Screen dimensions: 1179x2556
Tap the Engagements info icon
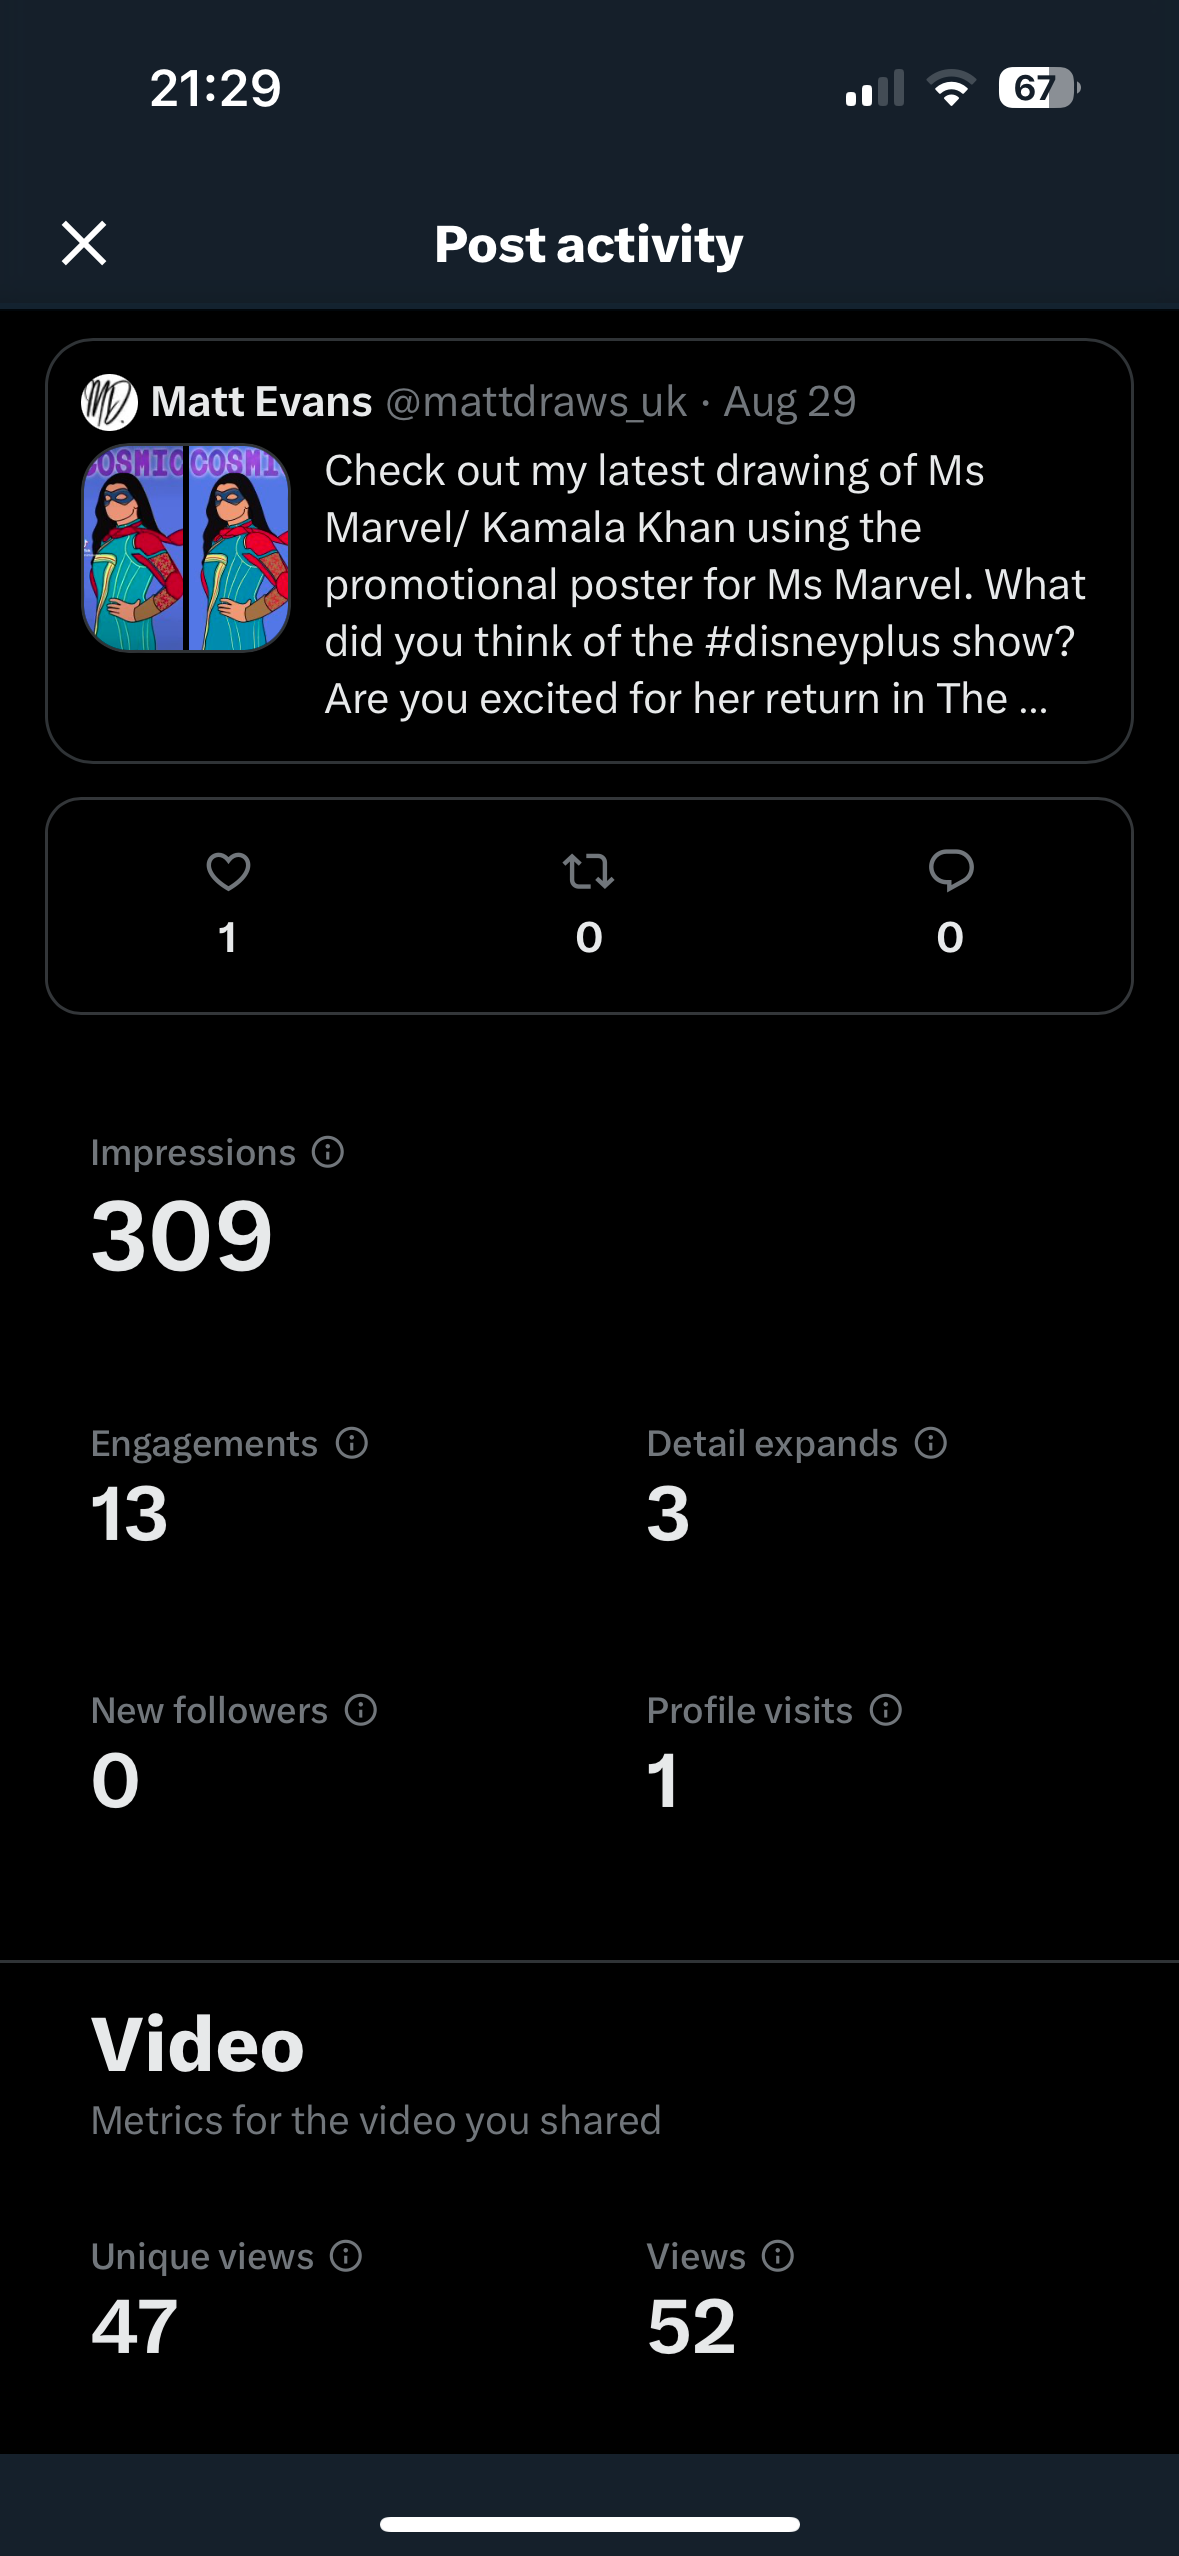click(352, 1443)
